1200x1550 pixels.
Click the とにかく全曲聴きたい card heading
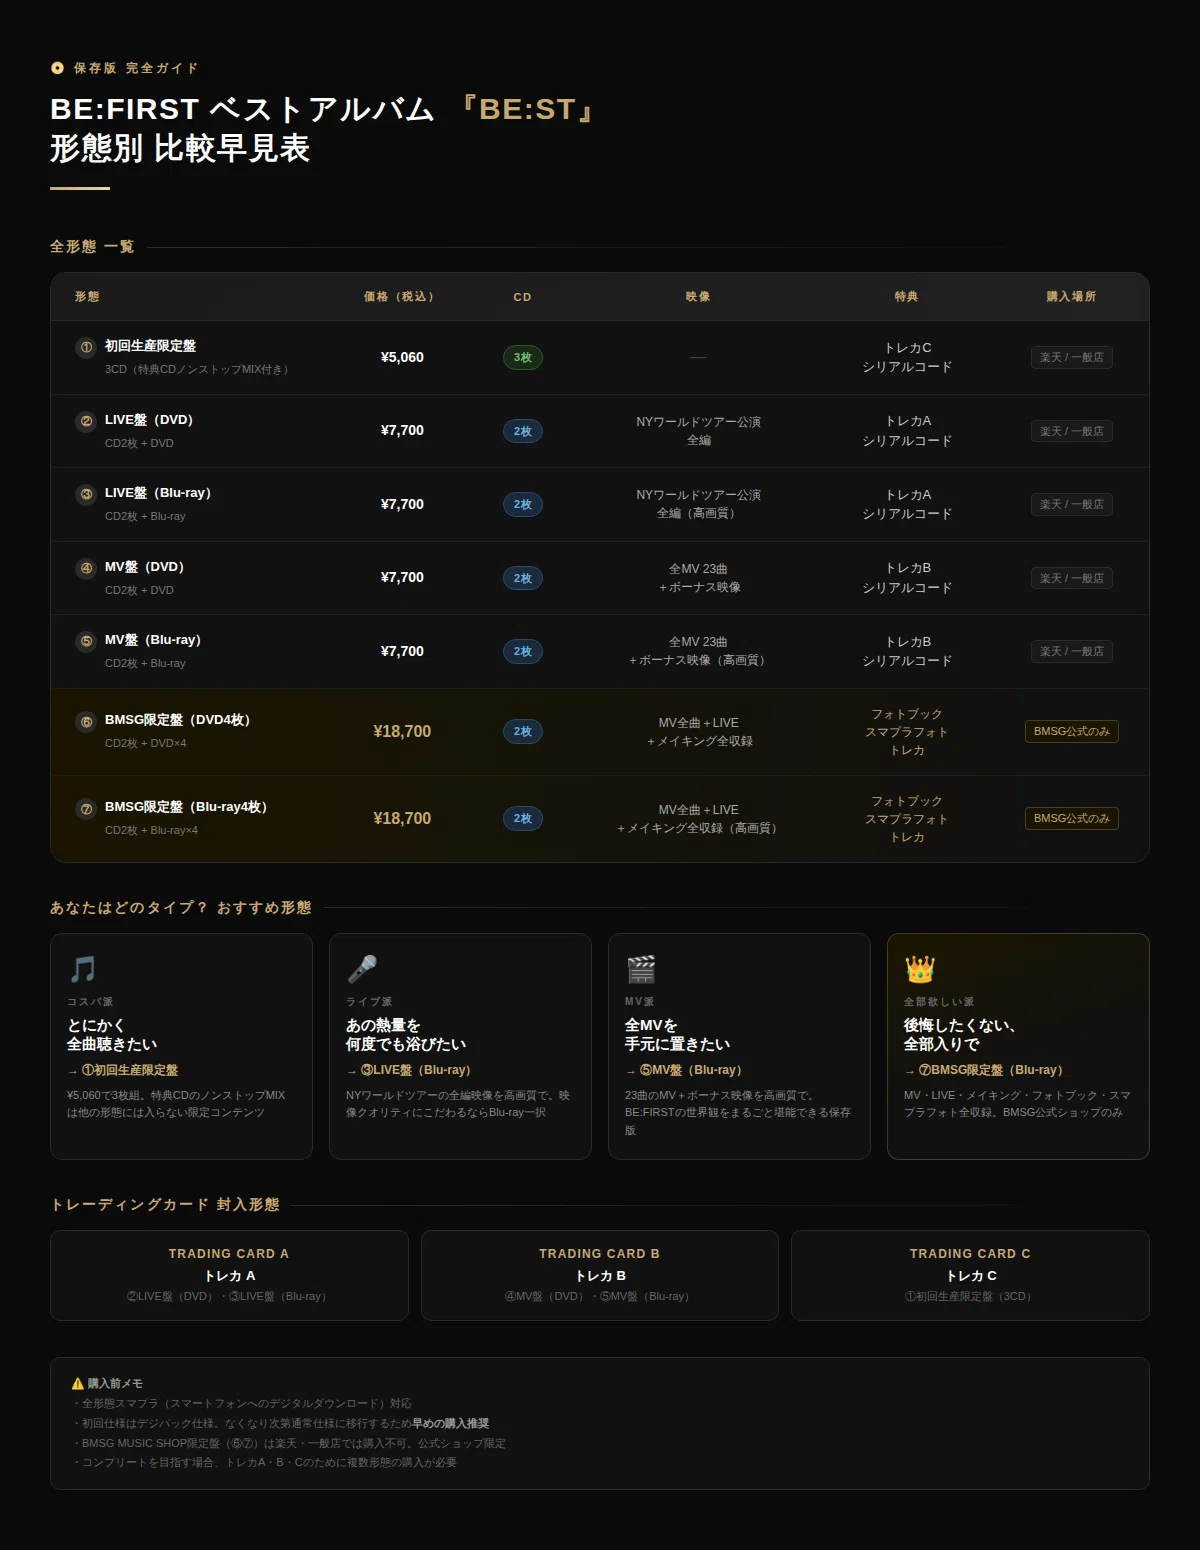tap(112, 1035)
